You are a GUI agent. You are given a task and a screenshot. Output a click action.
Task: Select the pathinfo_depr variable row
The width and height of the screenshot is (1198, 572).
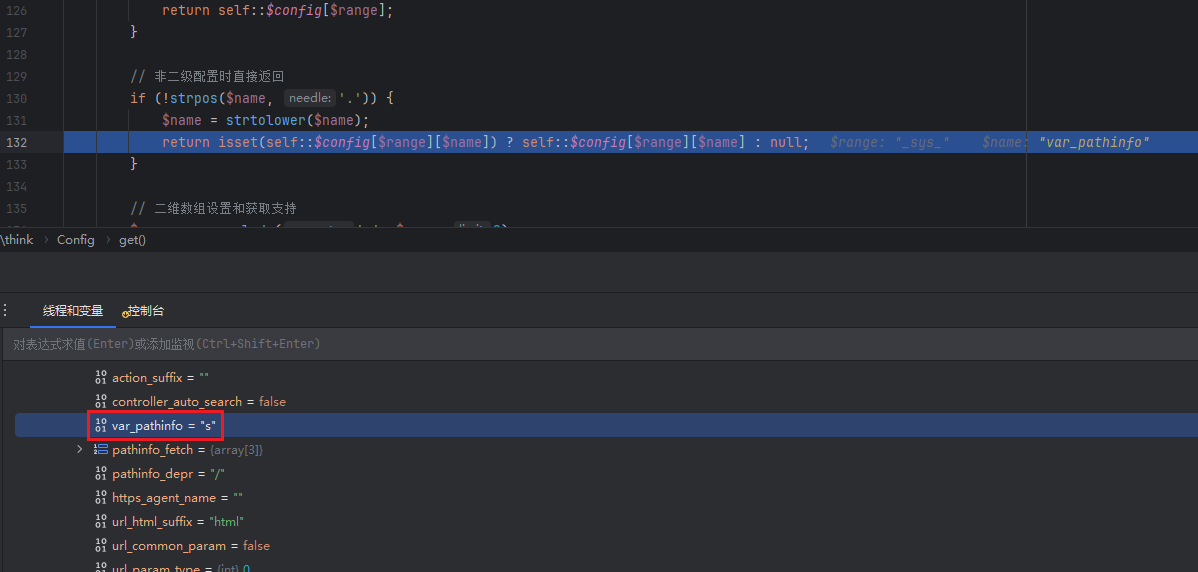tap(607, 474)
